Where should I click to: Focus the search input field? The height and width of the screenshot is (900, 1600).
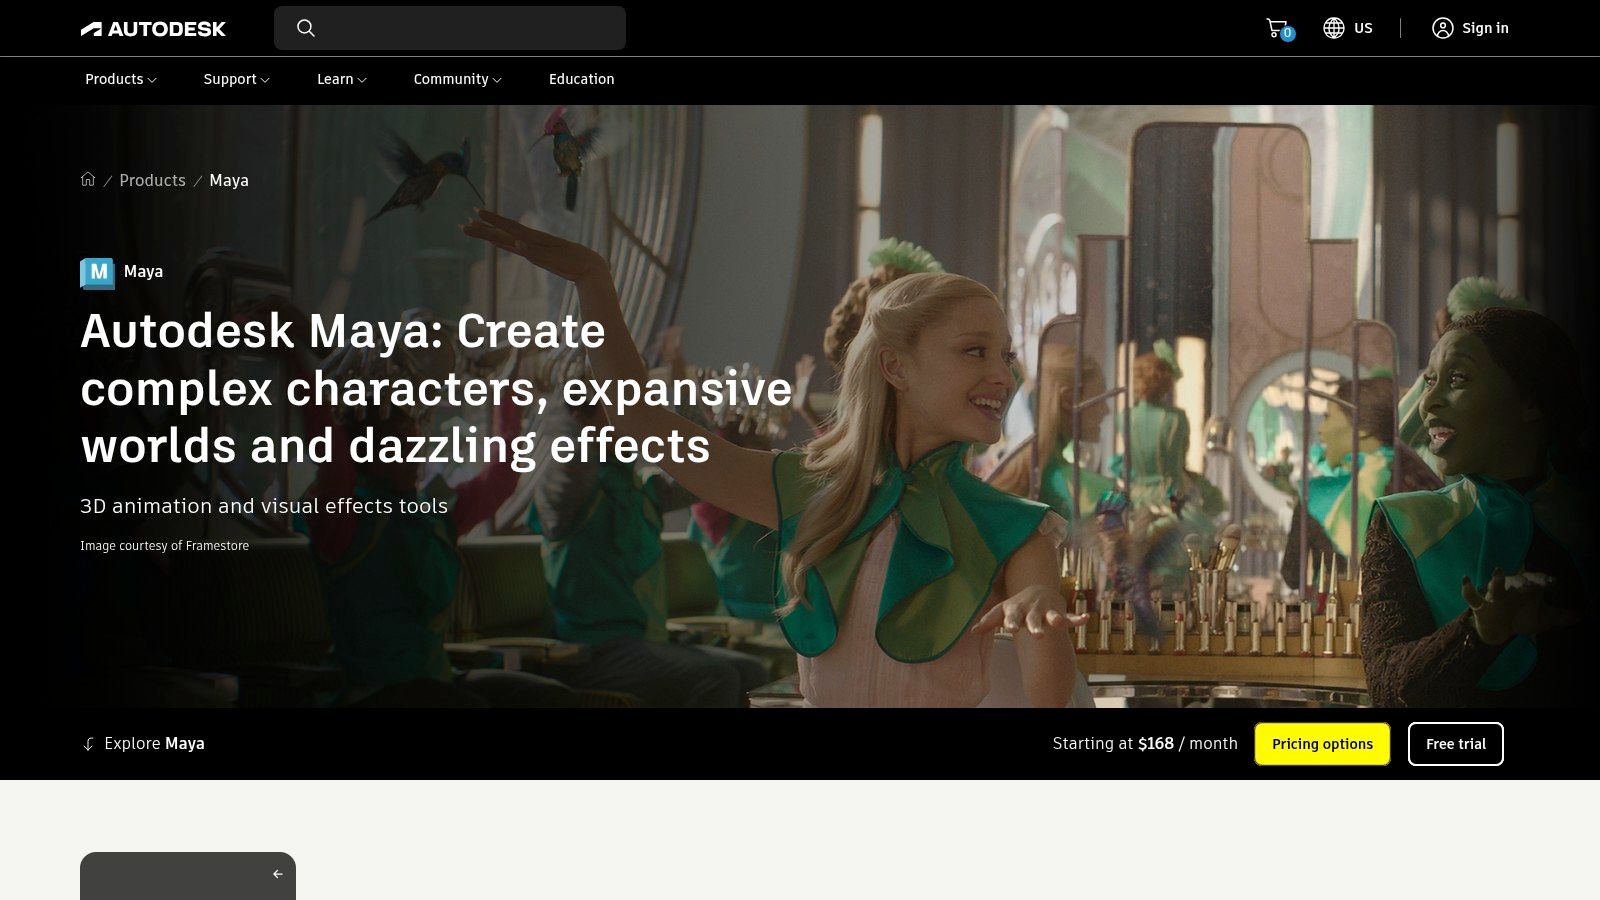450,28
